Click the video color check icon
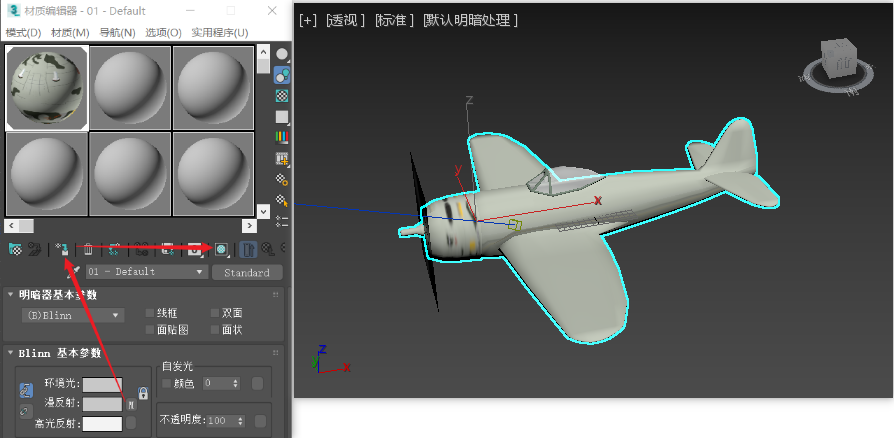Image resolution: width=894 pixels, height=438 pixels. click(x=282, y=137)
